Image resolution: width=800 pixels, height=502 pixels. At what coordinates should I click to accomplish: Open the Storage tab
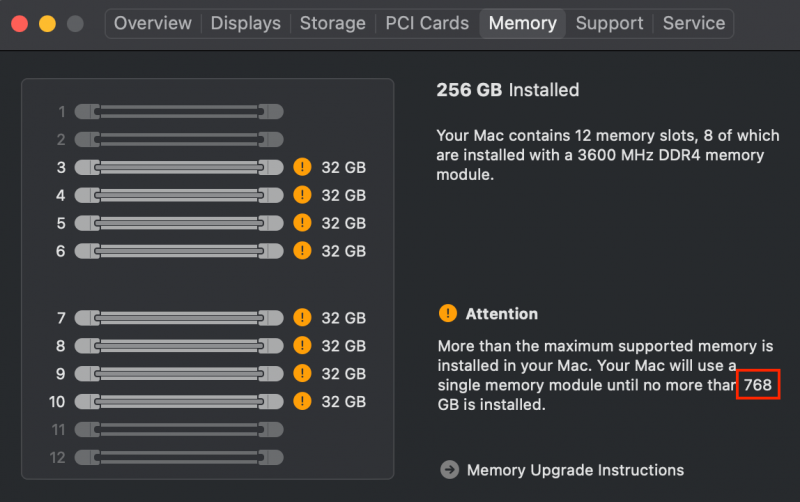click(x=332, y=23)
